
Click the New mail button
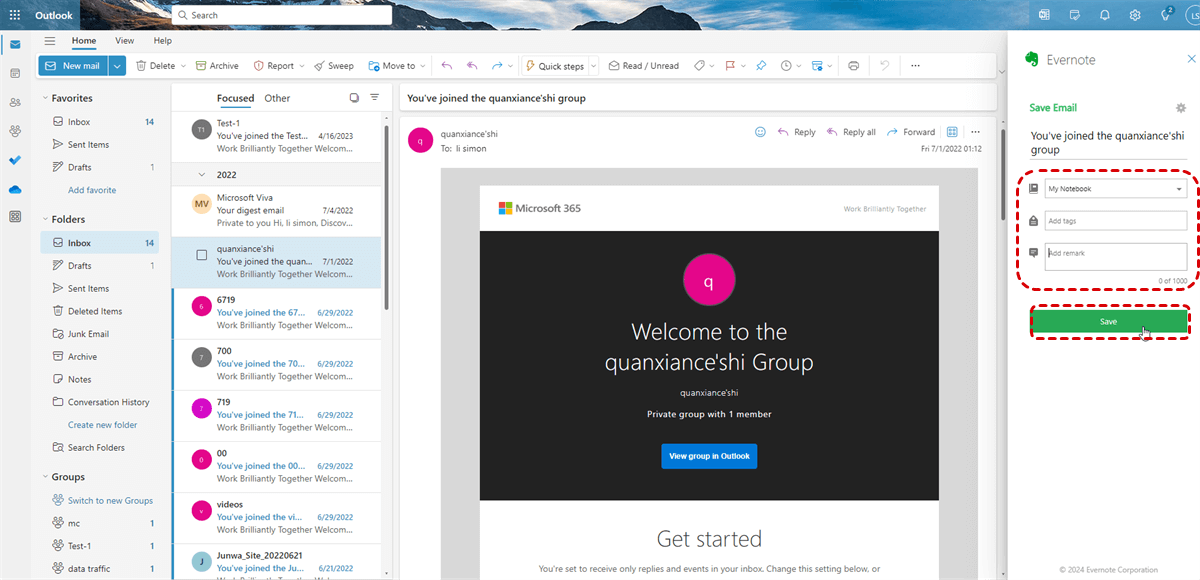(x=74, y=66)
